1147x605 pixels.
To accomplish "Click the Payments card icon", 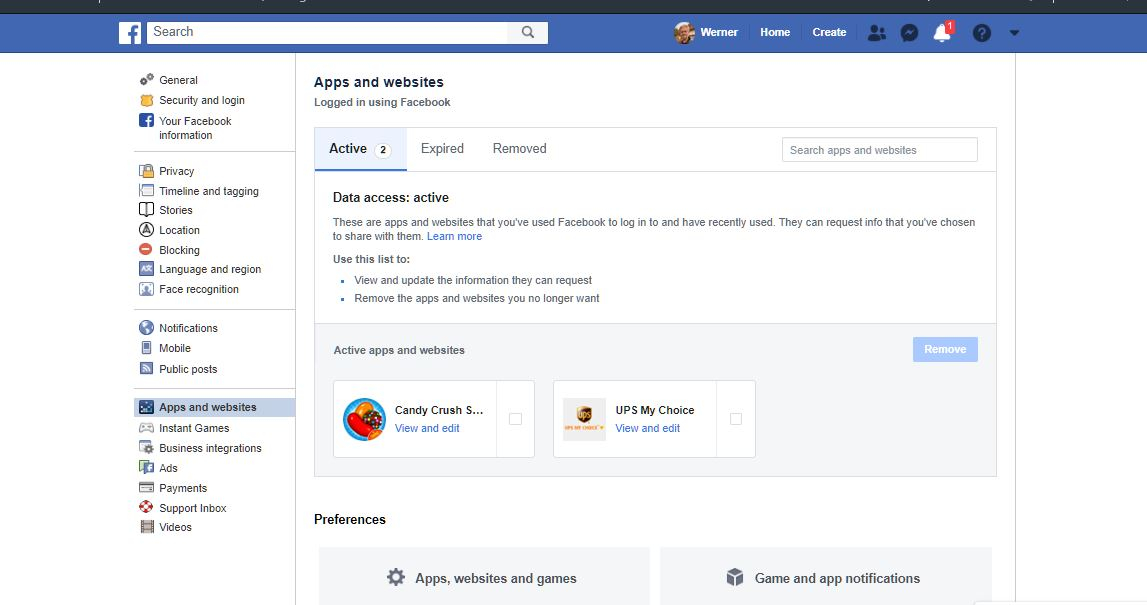I will coord(146,488).
